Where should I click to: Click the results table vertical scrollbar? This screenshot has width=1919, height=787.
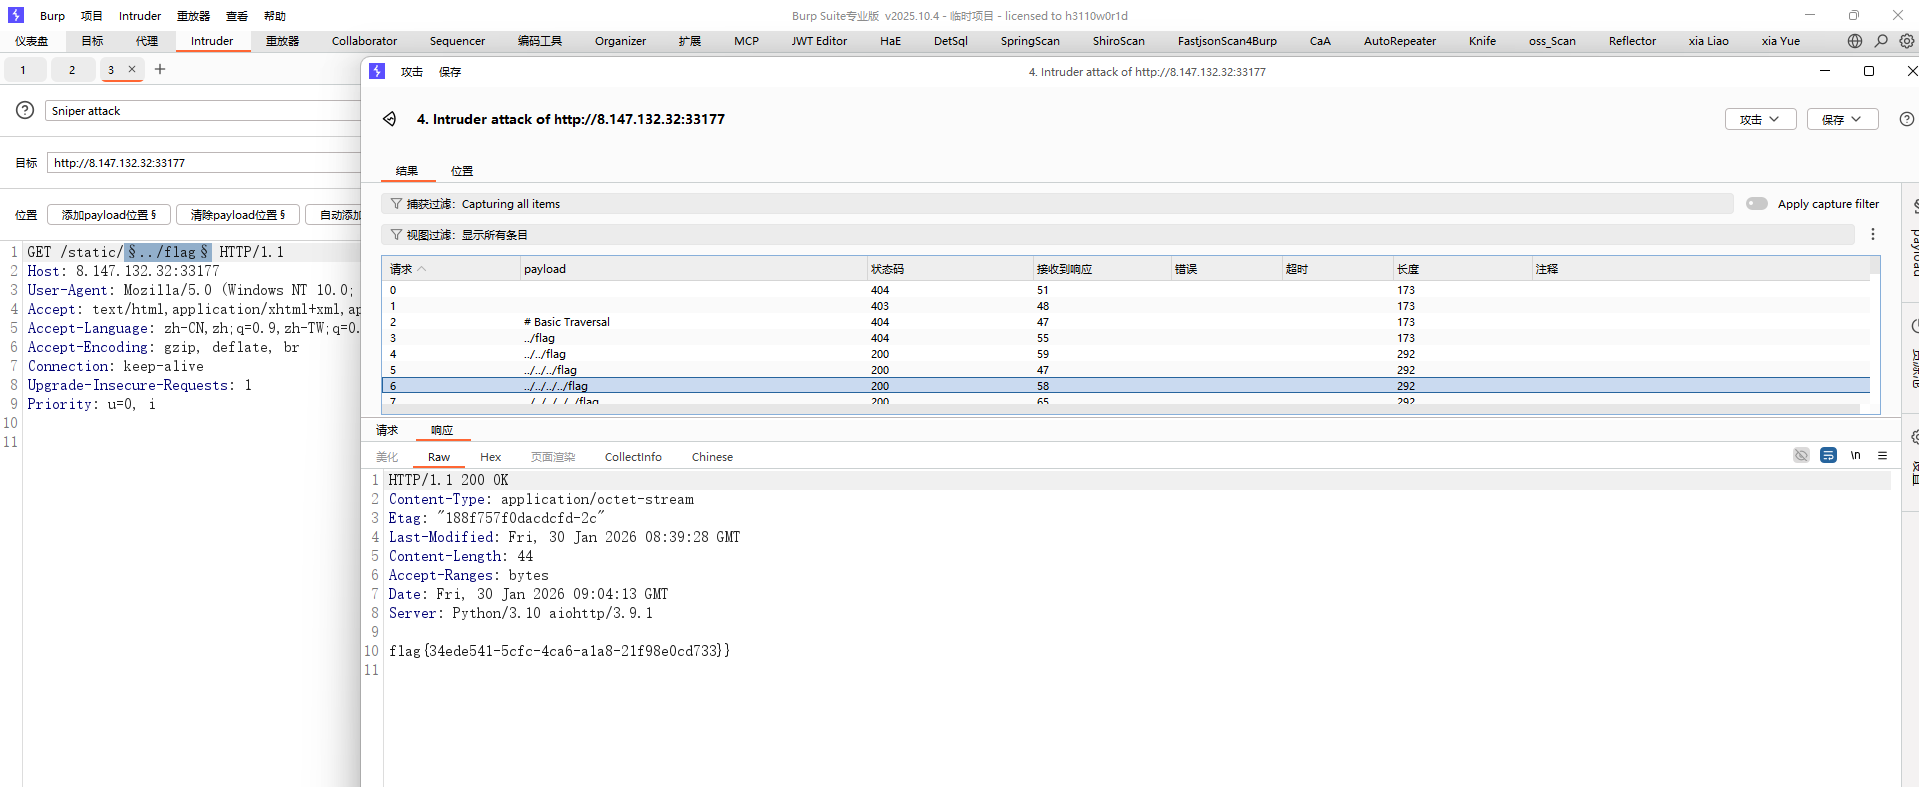(x=1875, y=335)
